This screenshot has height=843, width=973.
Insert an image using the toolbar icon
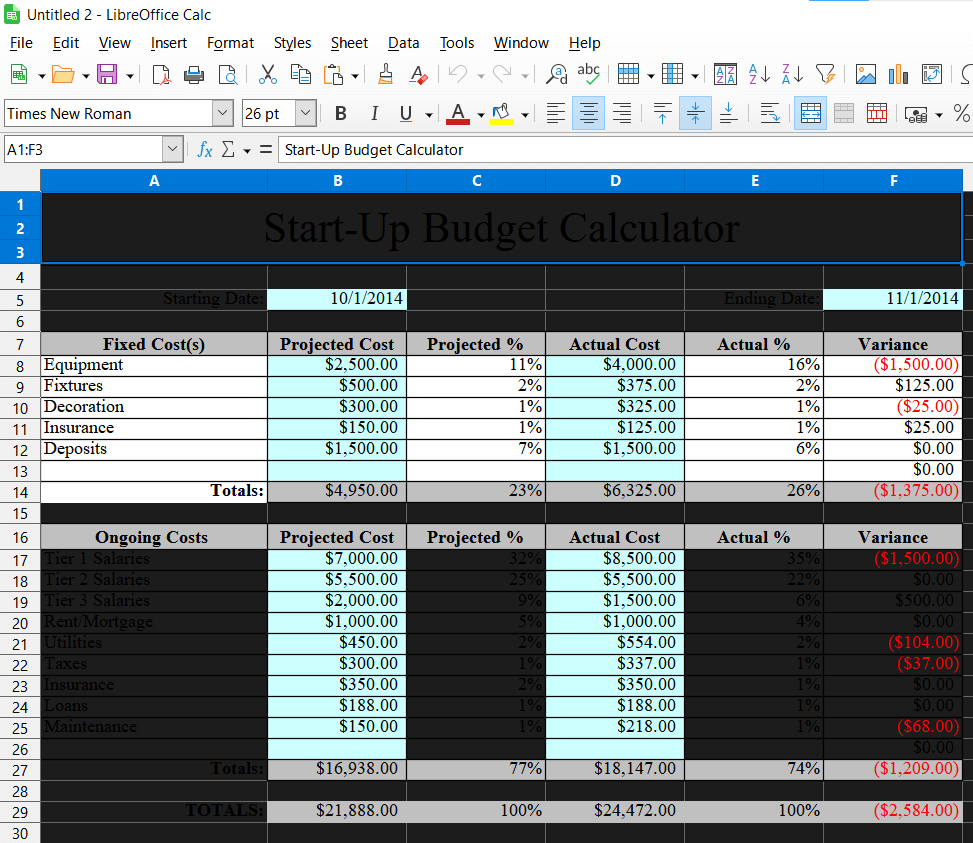(866, 74)
